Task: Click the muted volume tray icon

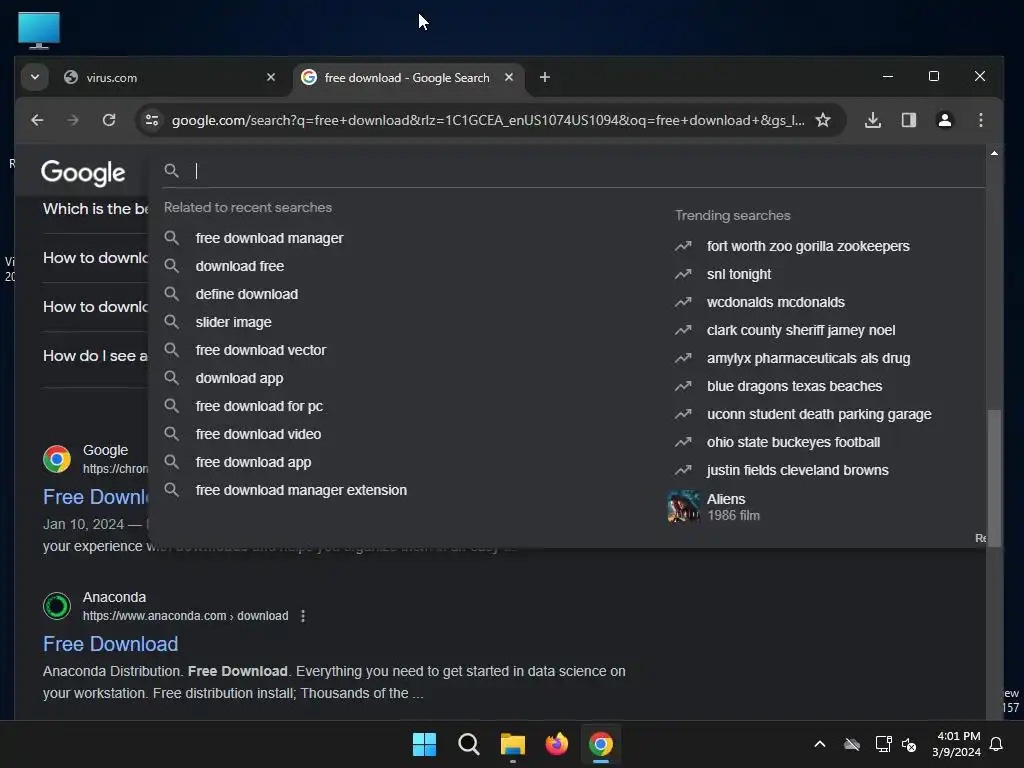Action: point(909,744)
